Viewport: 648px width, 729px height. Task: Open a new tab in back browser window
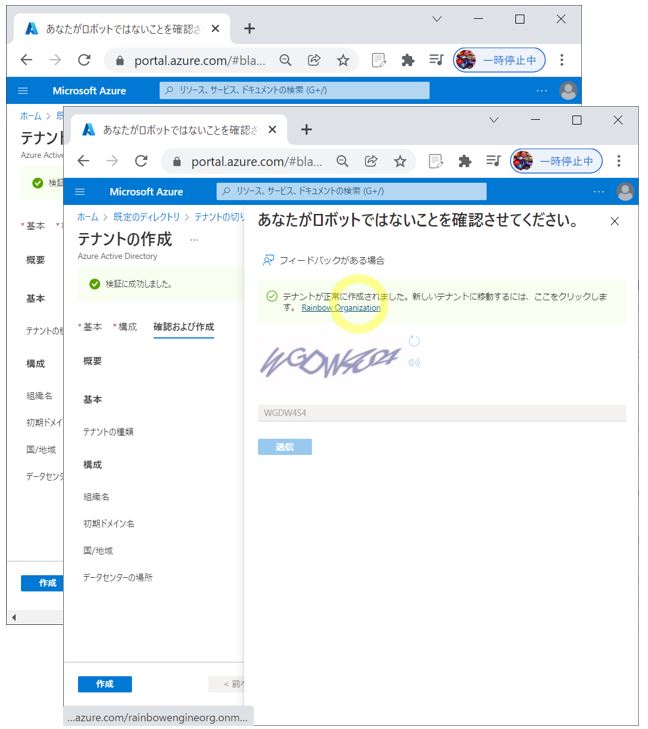click(249, 28)
